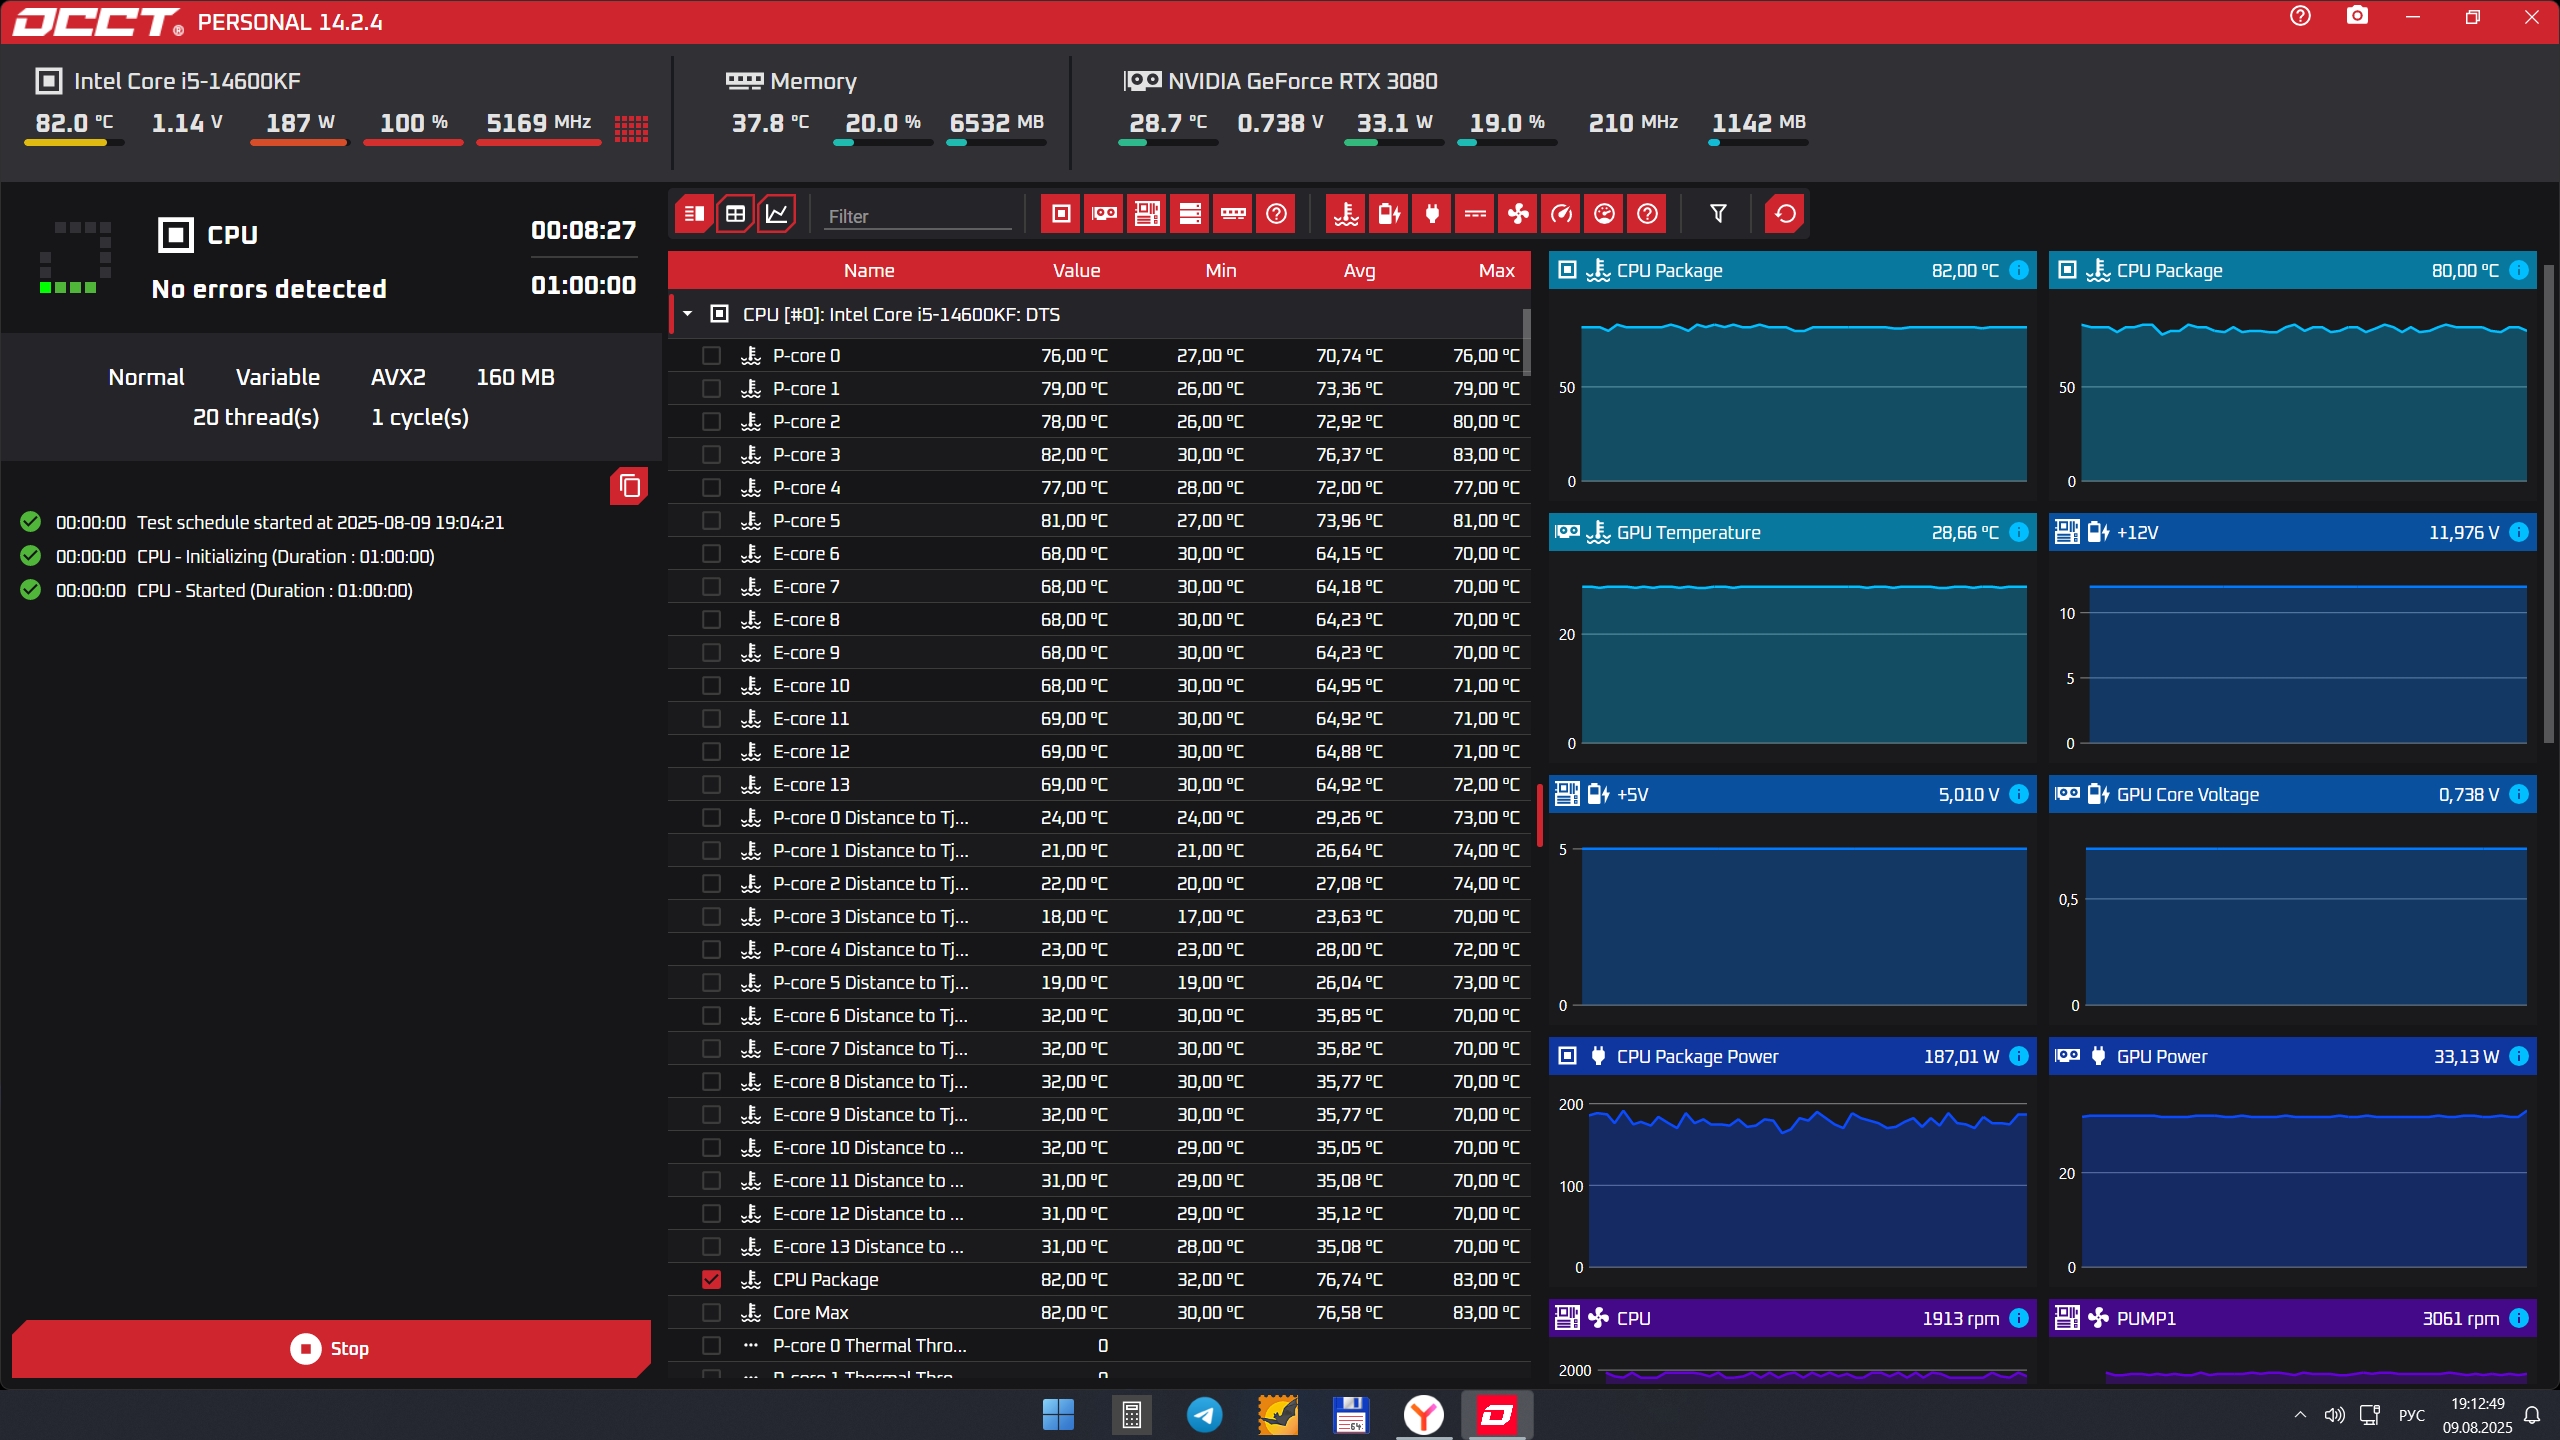Stop the running CPU test

coord(331,1348)
